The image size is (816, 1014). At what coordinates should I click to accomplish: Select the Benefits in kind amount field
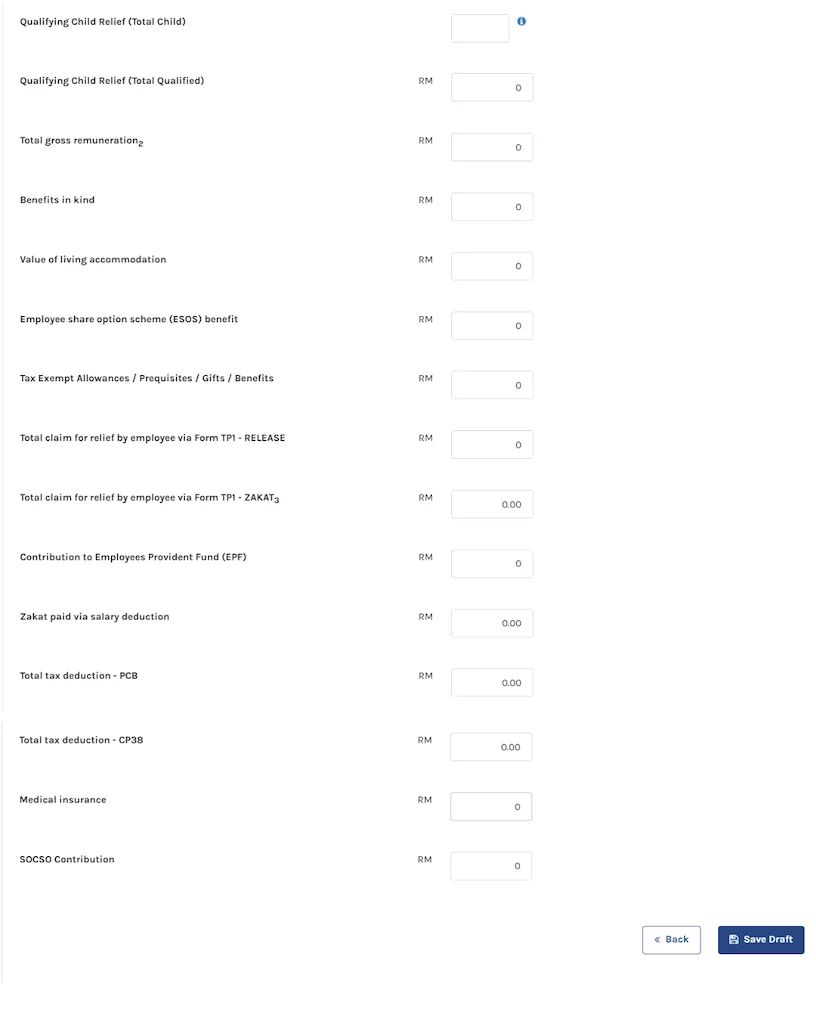pyautogui.click(x=491, y=207)
